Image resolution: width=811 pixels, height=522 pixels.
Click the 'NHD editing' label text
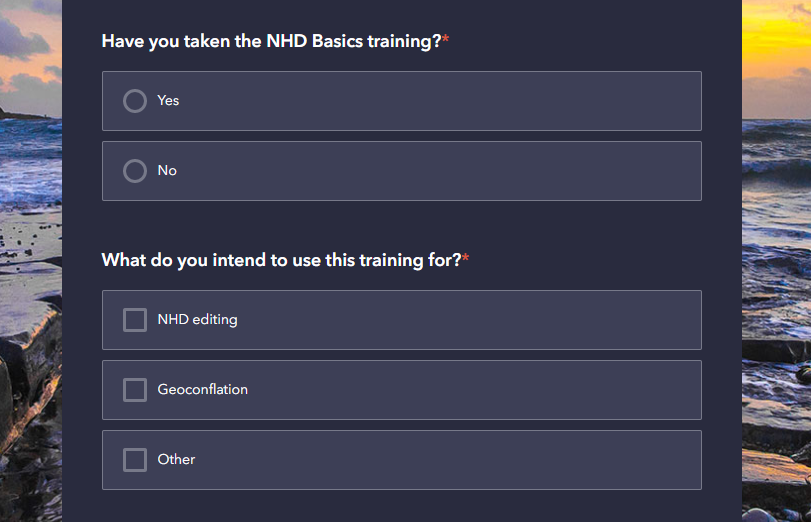pos(197,320)
